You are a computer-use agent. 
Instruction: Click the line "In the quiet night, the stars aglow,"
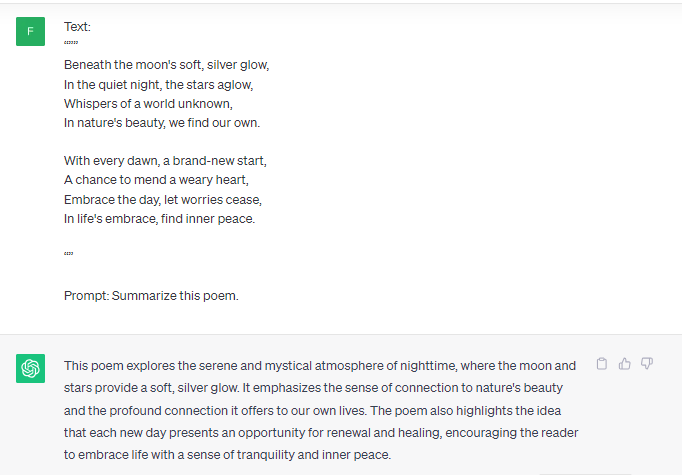pyautogui.click(x=158, y=84)
